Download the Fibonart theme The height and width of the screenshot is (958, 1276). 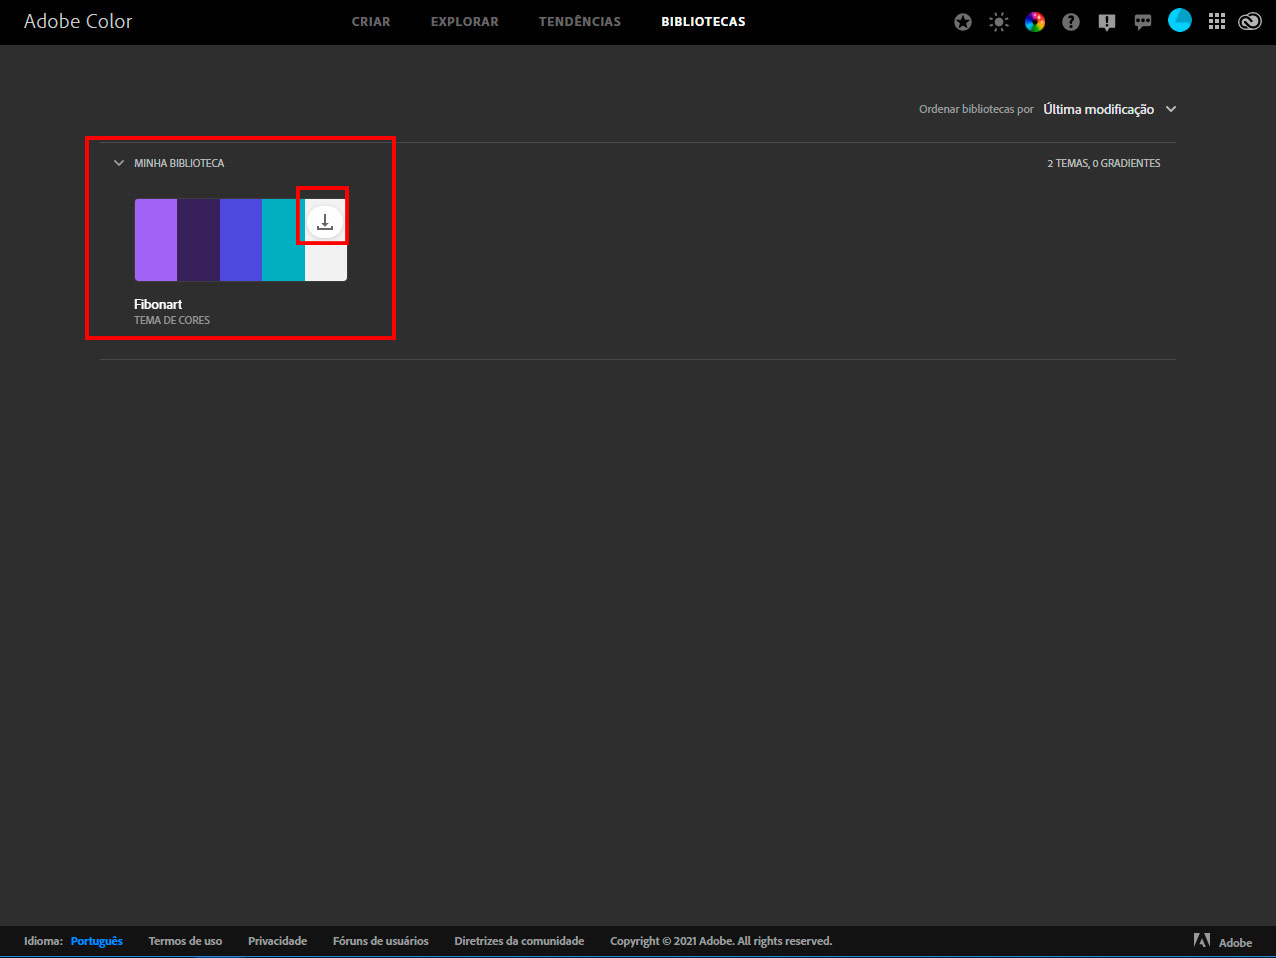pyautogui.click(x=324, y=221)
